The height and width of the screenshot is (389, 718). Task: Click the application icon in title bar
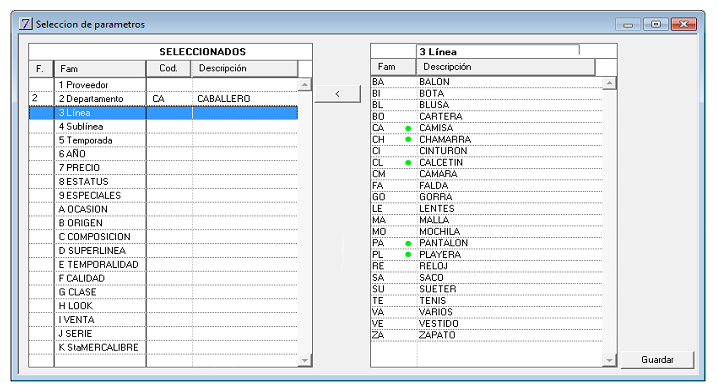[26, 24]
